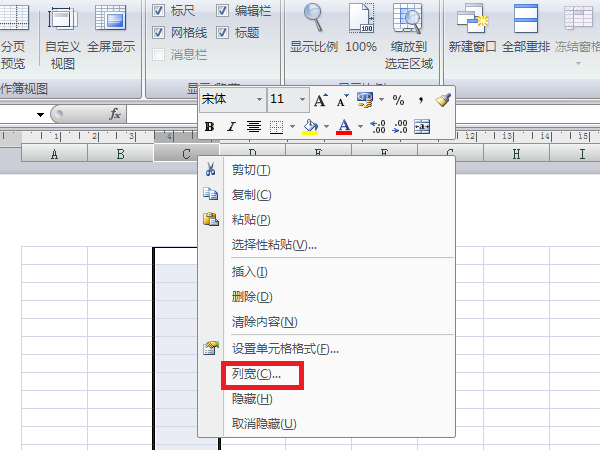Toggle the Formula Bar (编辑栏) checkbox
This screenshot has width=600, height=450.
[223, 10]
